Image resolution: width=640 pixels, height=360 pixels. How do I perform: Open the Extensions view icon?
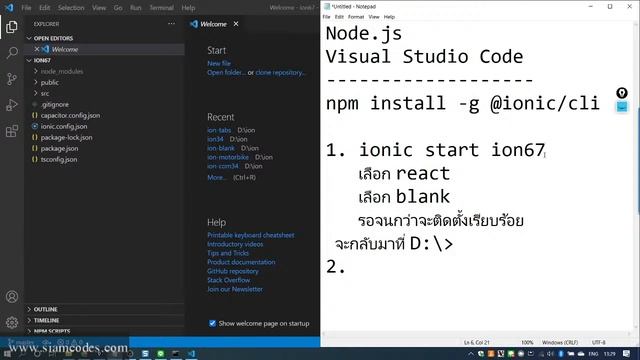12,131
